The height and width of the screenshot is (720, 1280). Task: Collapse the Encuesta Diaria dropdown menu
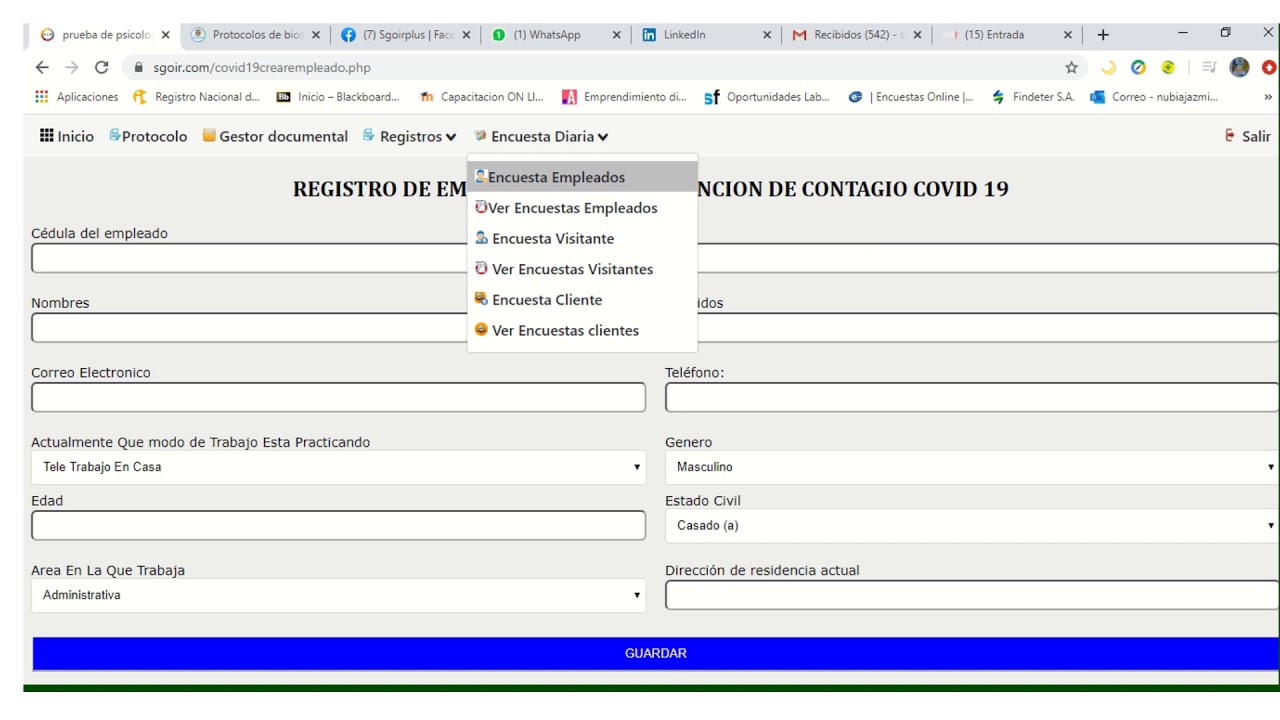[x=541, y=136]
